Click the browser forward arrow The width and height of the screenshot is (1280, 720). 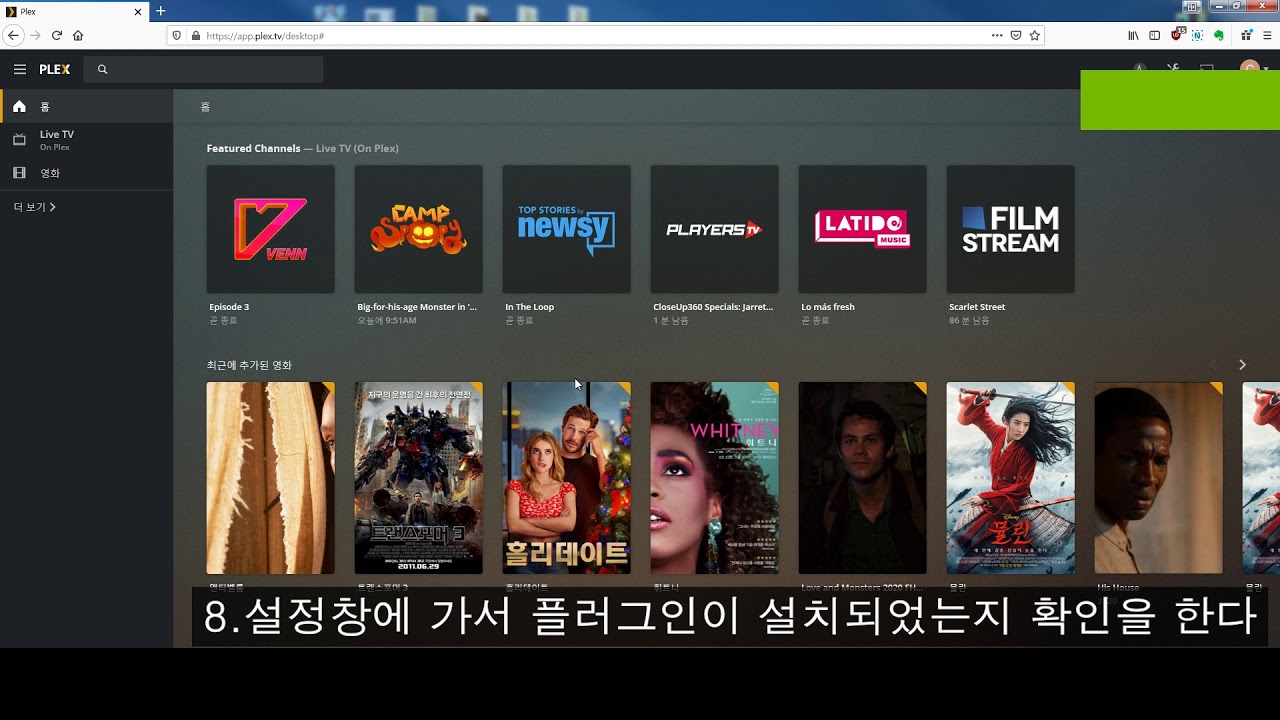point(36,35)
